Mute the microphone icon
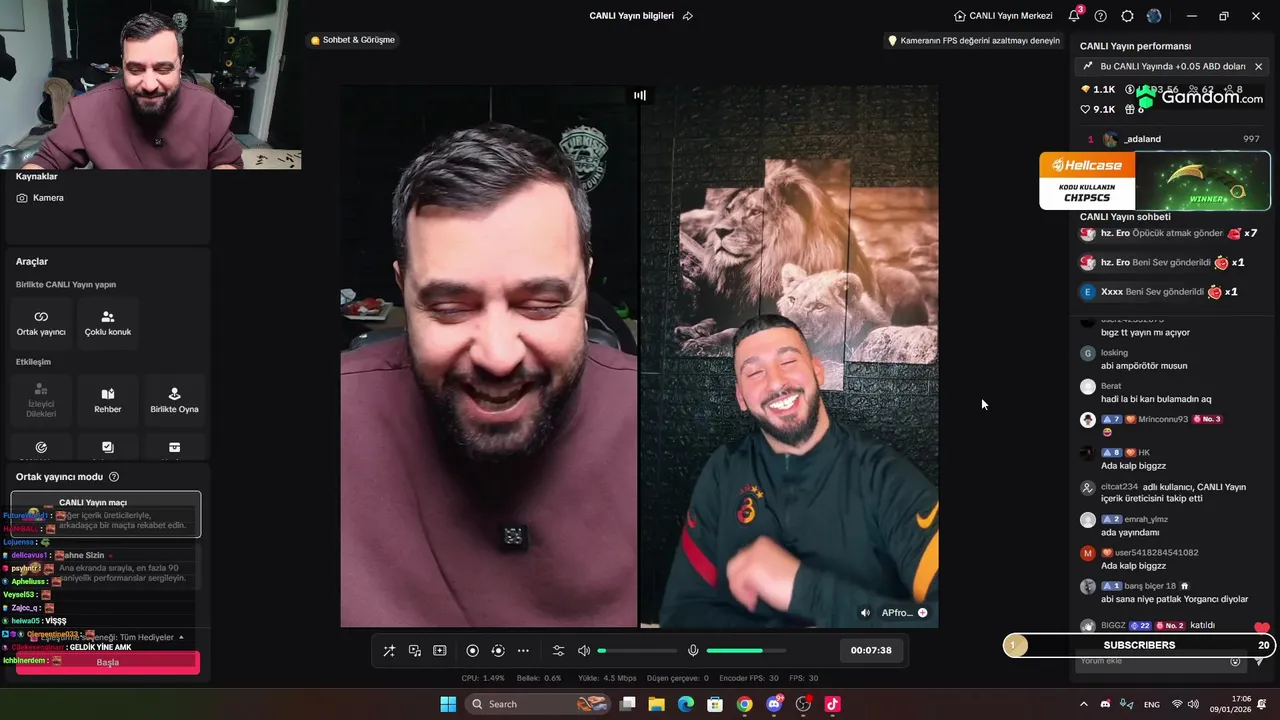The height and width of the screenshot is (720, 1280). click(x=693, y=650)
